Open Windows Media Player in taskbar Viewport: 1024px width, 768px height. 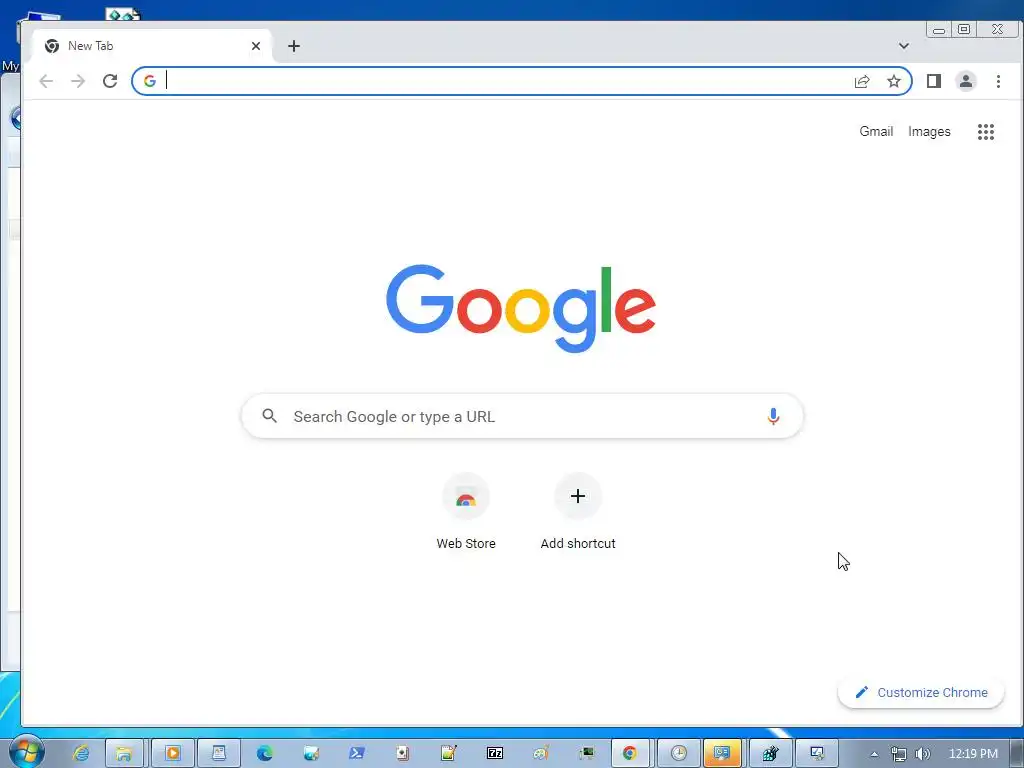[x=172, y=754]
